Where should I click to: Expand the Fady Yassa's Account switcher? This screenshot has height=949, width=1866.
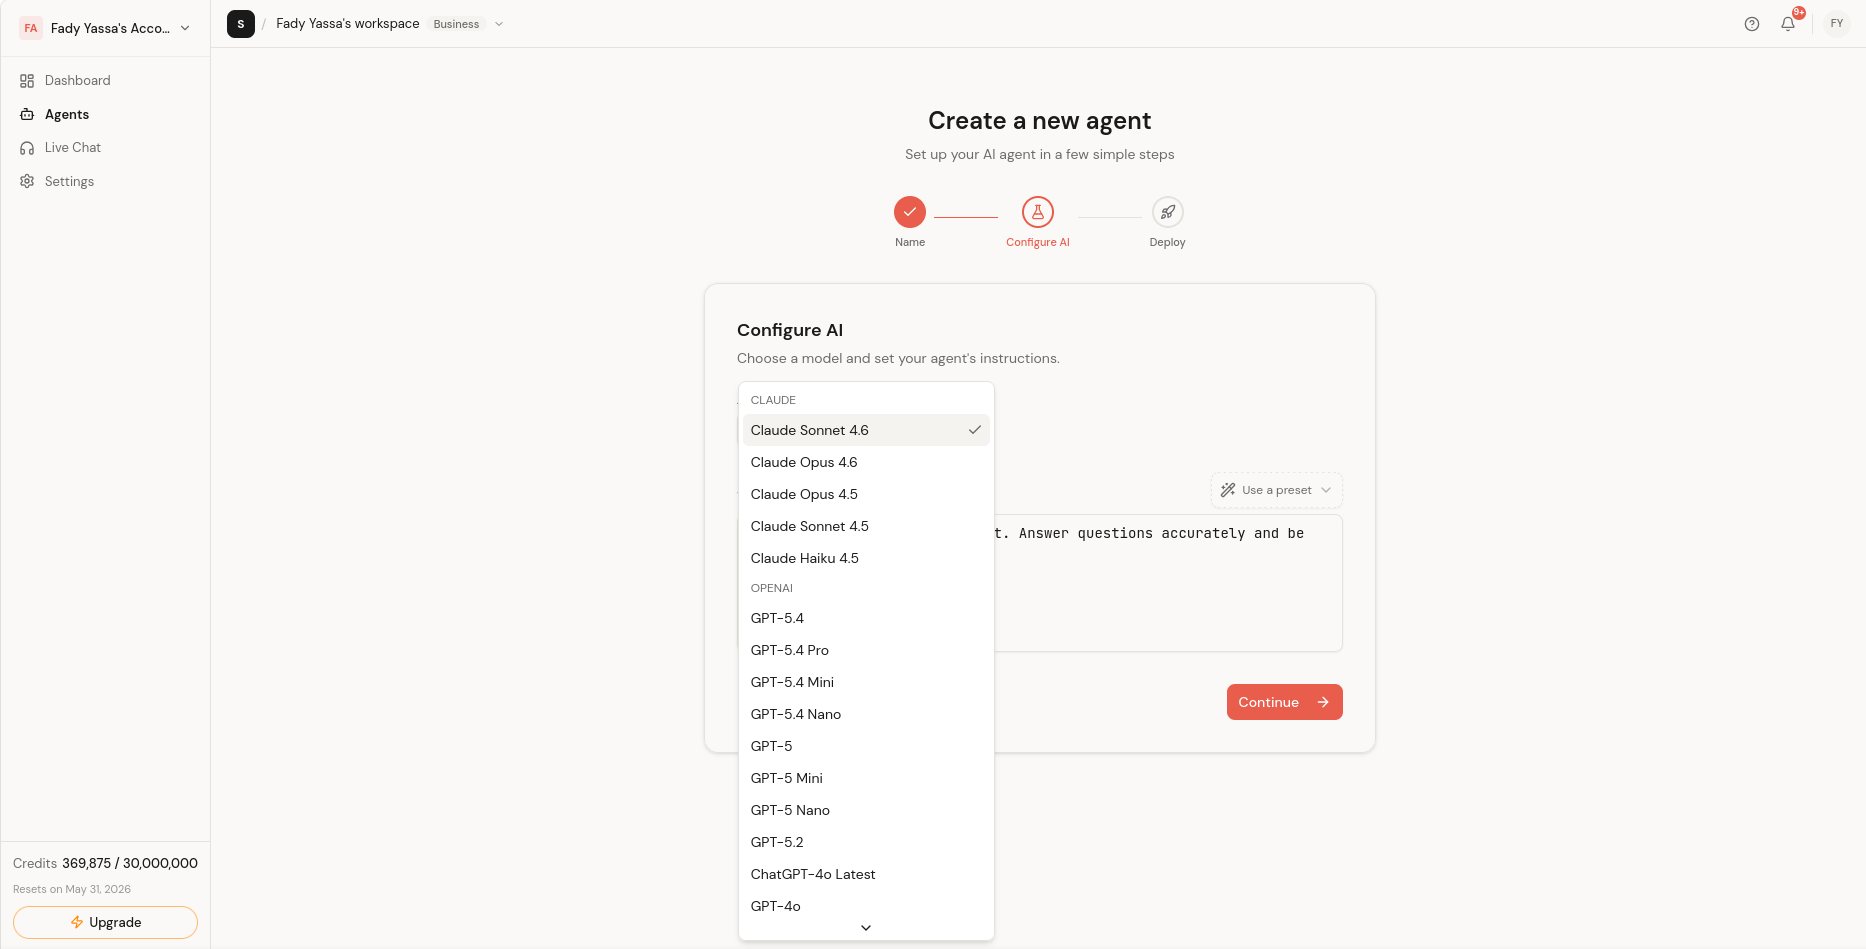click(105, 28)
